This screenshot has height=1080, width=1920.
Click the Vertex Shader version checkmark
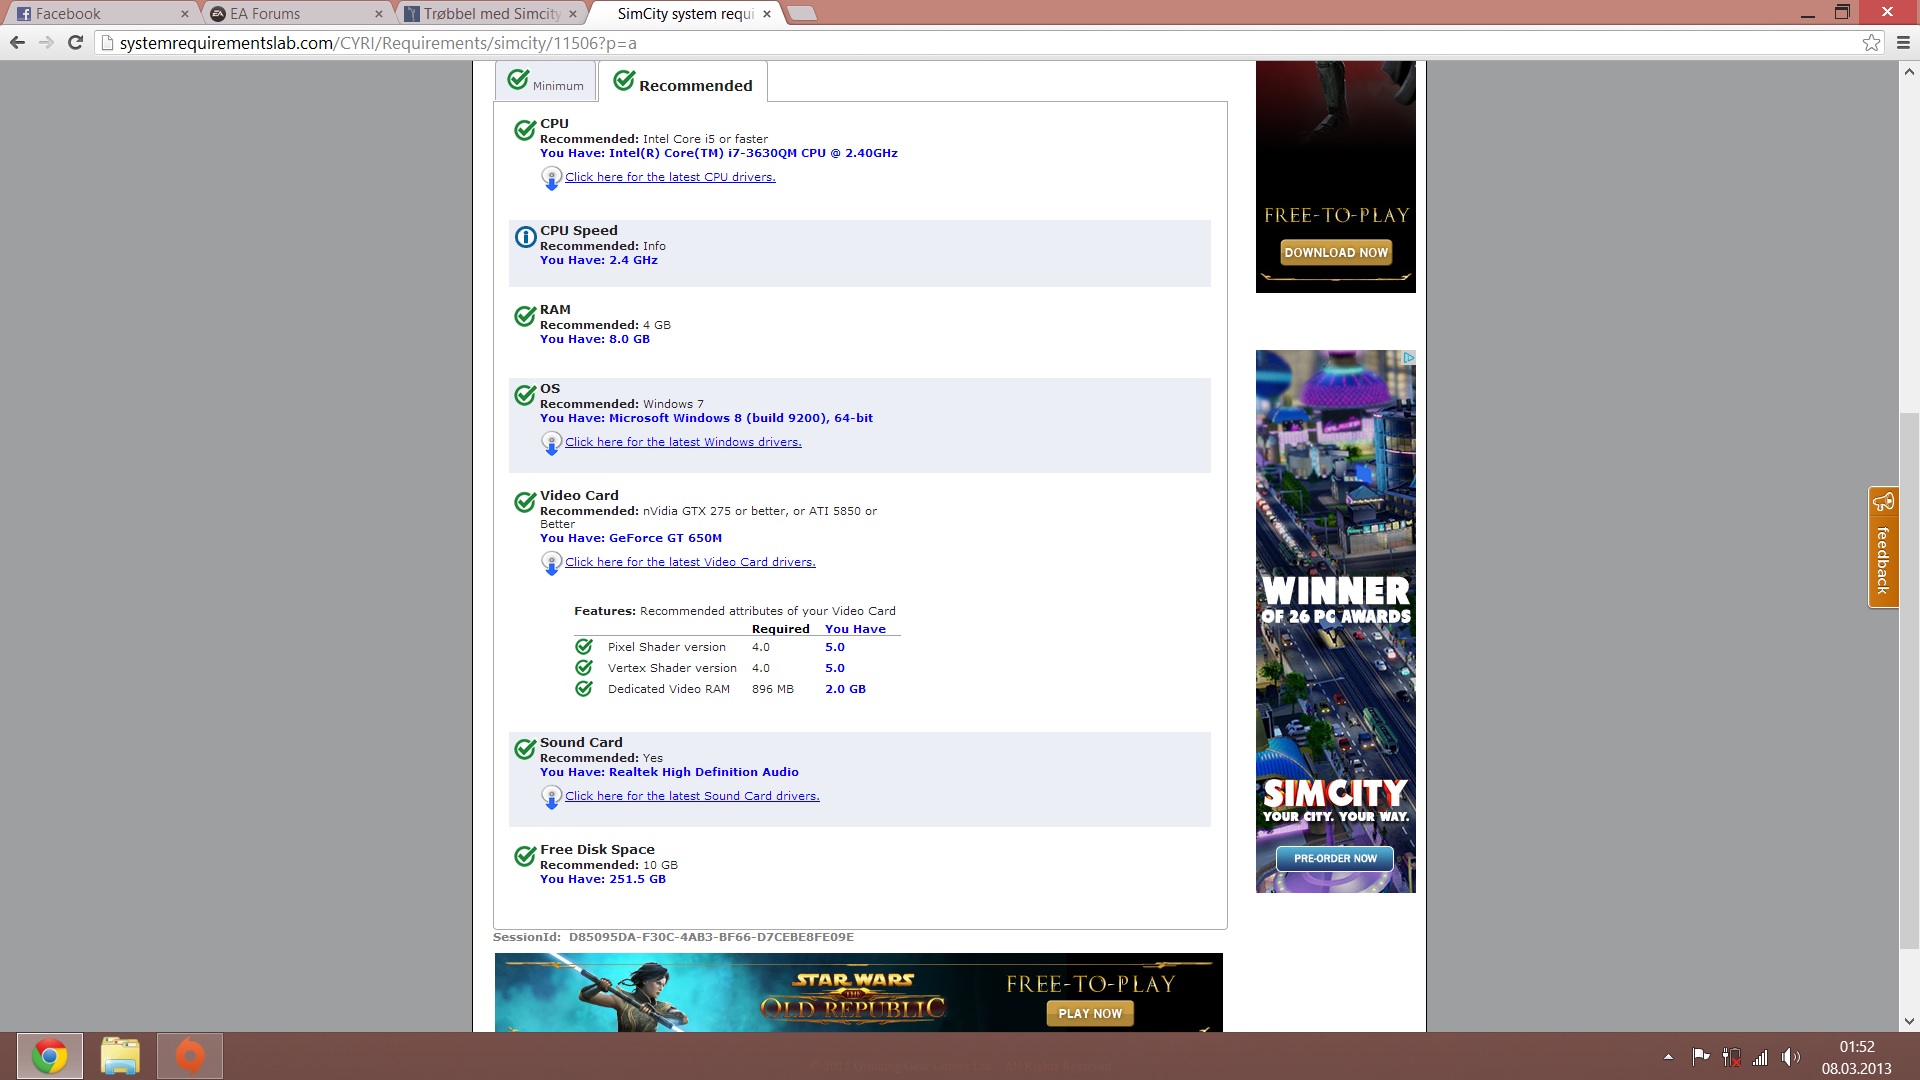584,668
